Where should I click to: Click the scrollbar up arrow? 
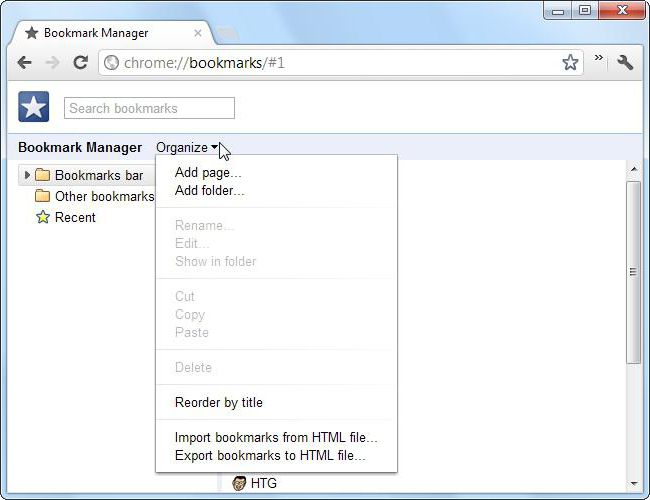pyautogui.click(x=633, y=169)
